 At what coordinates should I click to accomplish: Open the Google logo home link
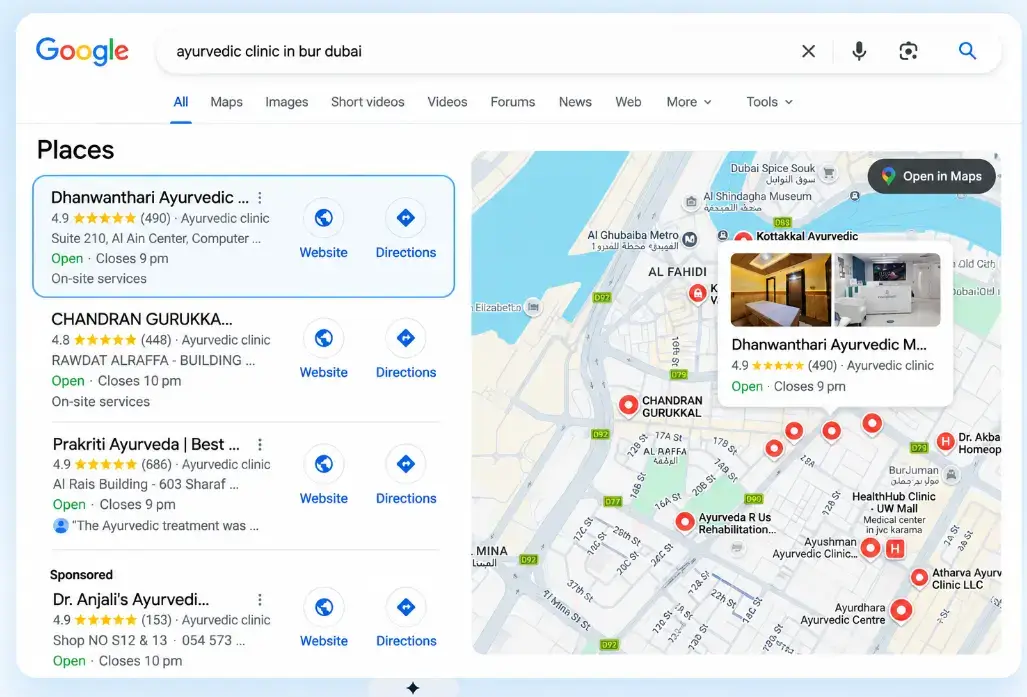83,51
